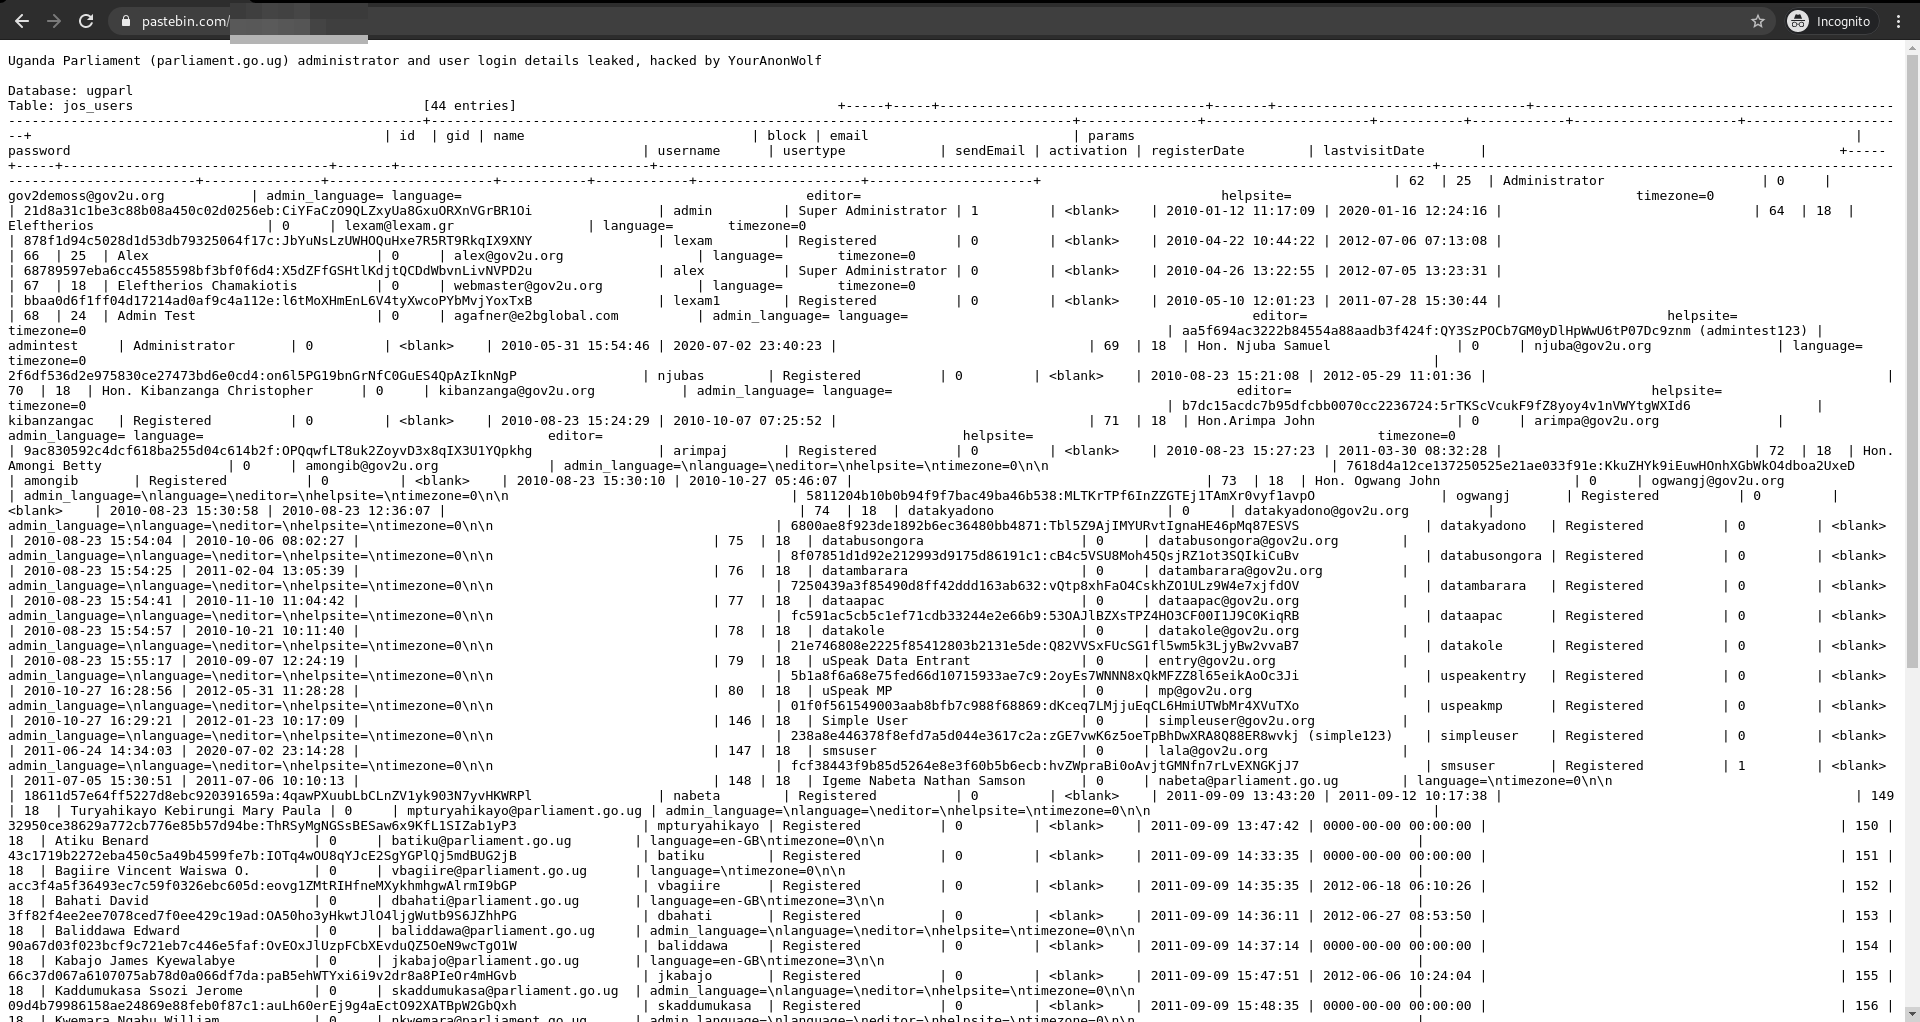Click the 'gid' column header
The width and height of the screenshot is (1920, 1022).
[458, 136]
